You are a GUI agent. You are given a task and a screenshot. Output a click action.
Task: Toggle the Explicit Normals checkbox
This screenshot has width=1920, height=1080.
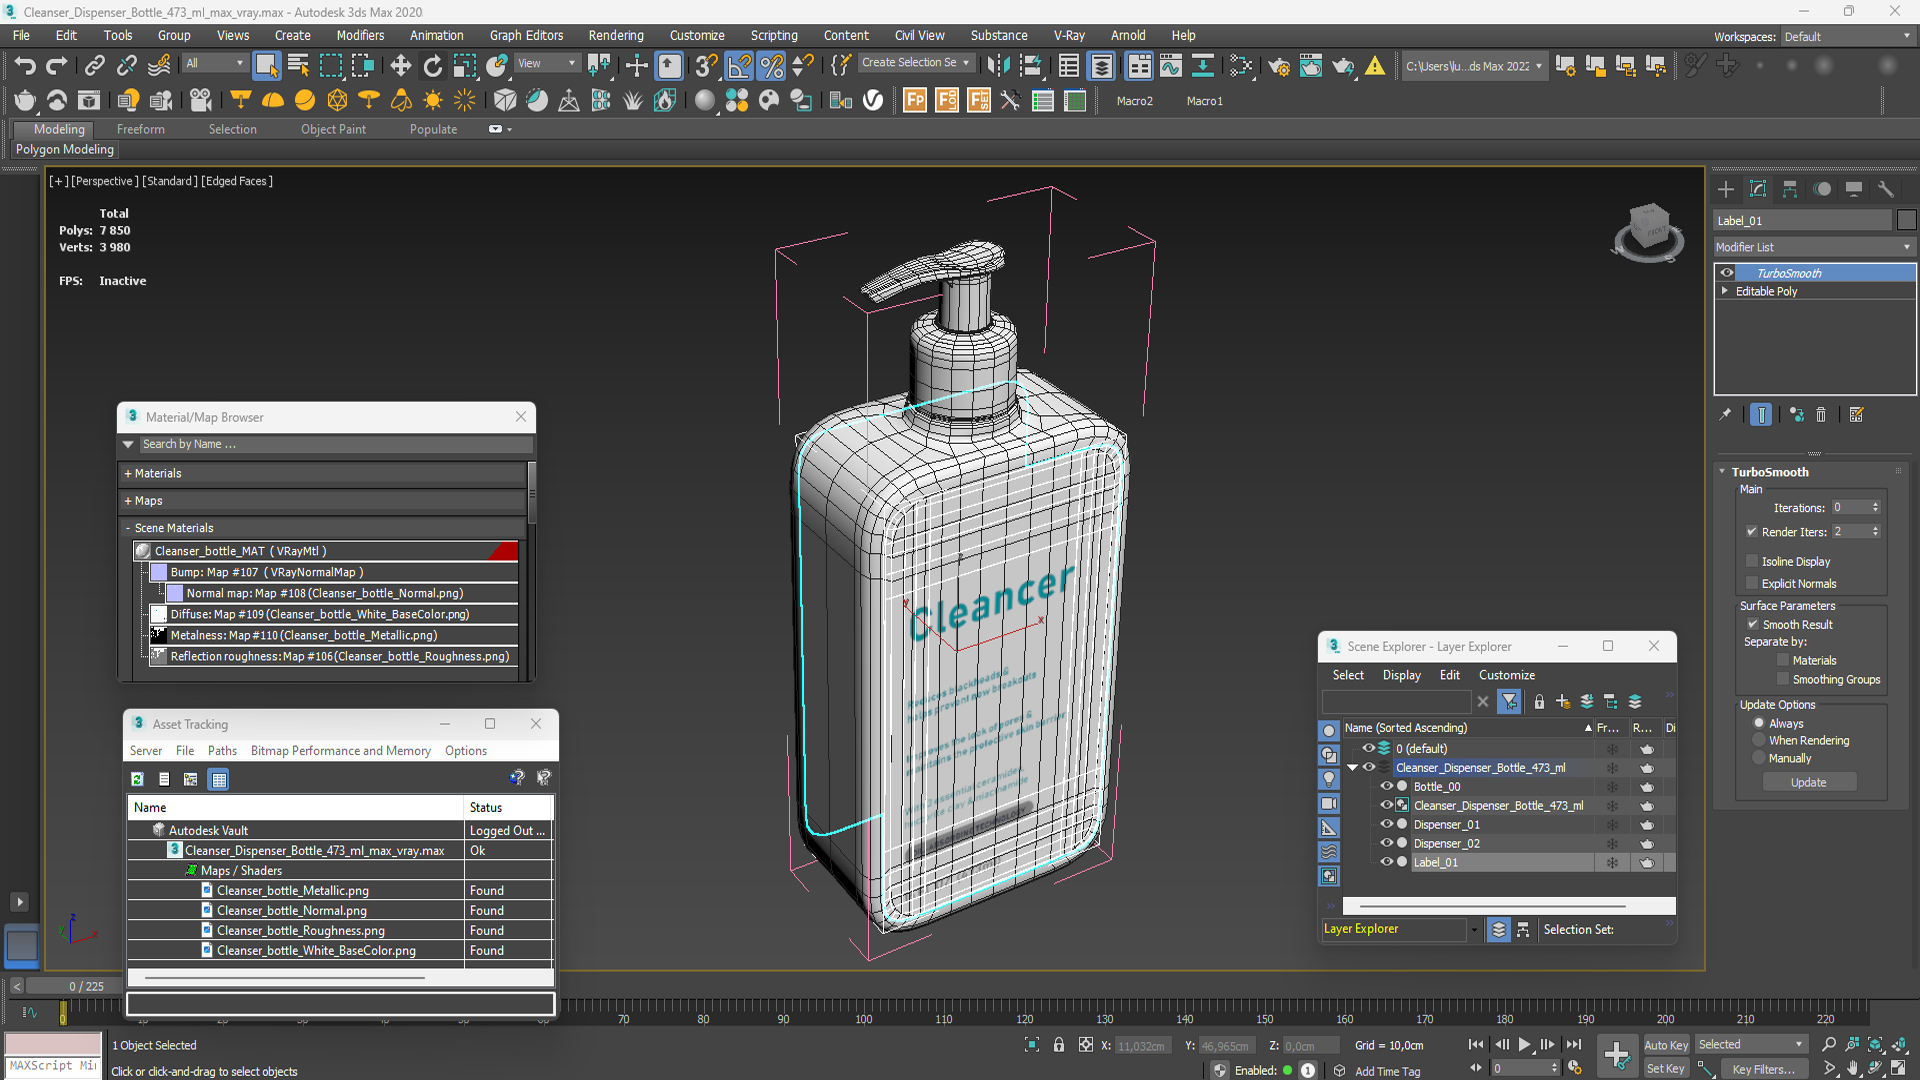[x=1752, y=583]
